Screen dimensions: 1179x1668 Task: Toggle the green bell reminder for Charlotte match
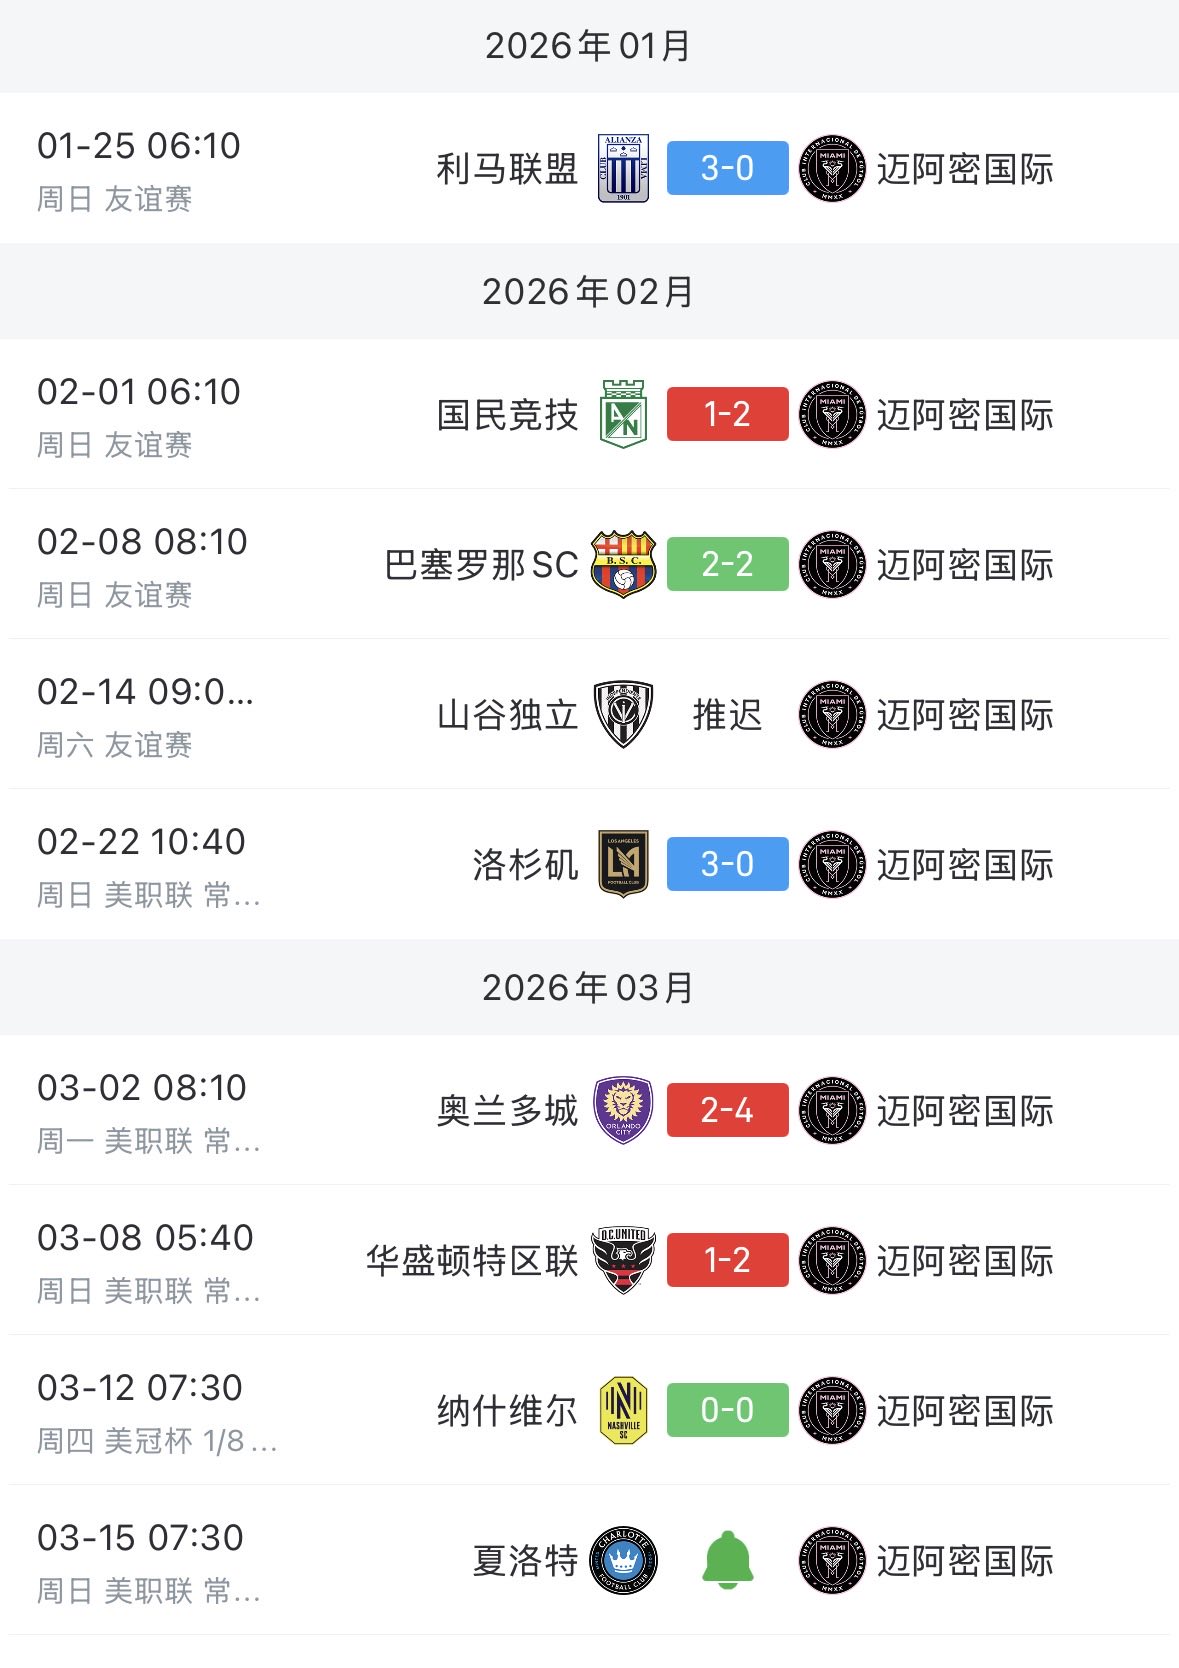click(727, 1560)
